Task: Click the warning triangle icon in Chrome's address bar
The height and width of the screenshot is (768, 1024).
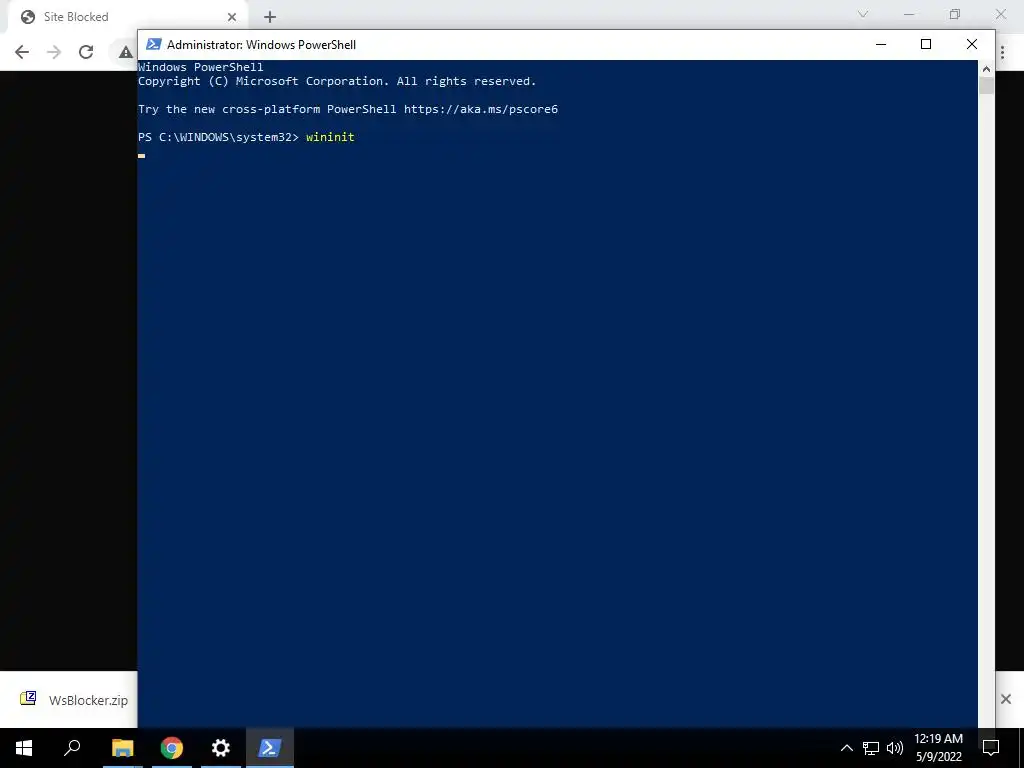Action: (x=125, y=52)
